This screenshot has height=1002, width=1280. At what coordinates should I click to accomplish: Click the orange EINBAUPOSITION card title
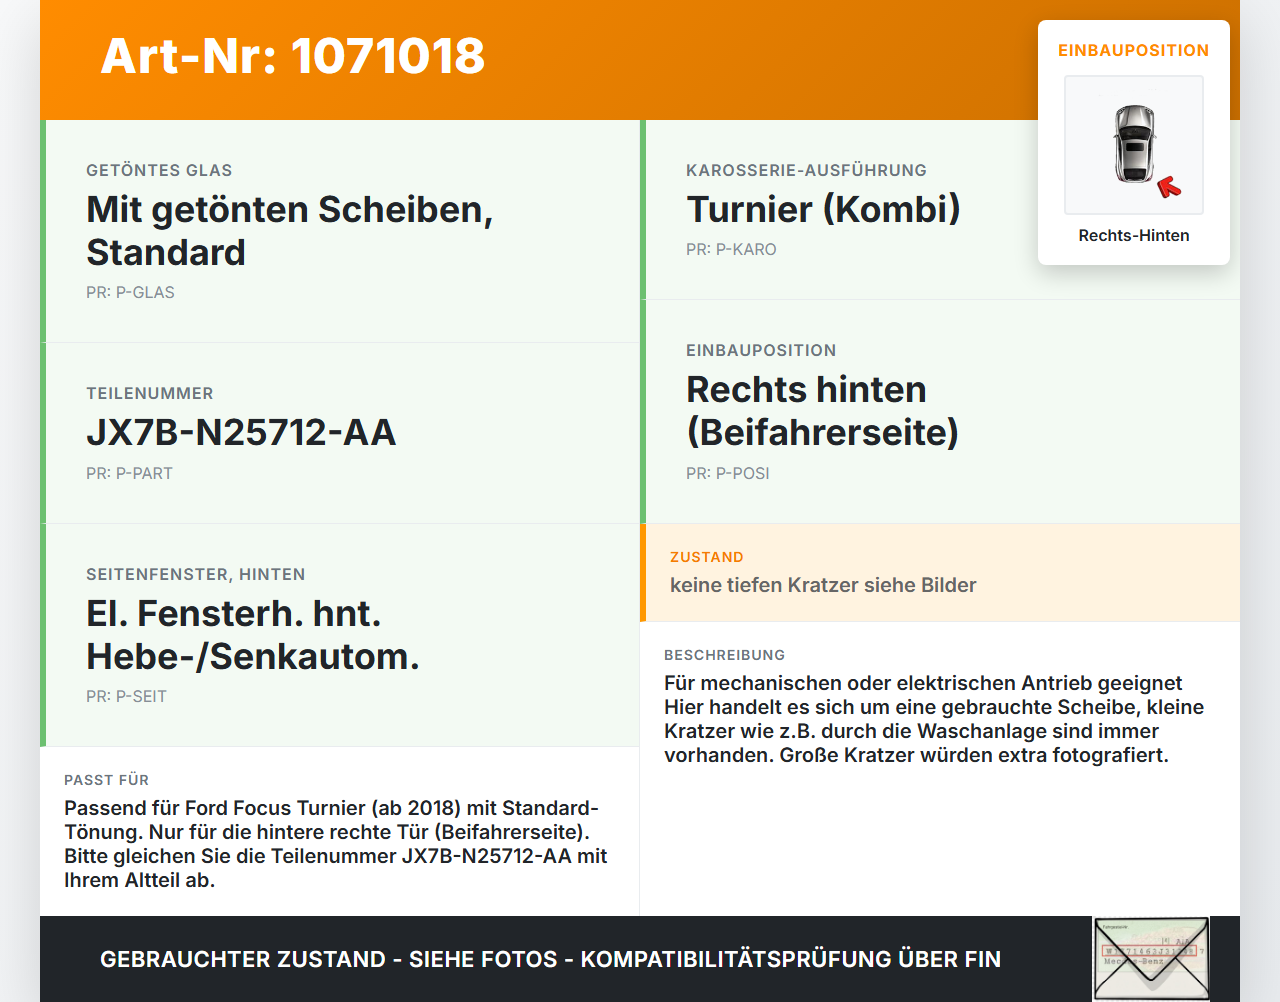coord(1134,51)
